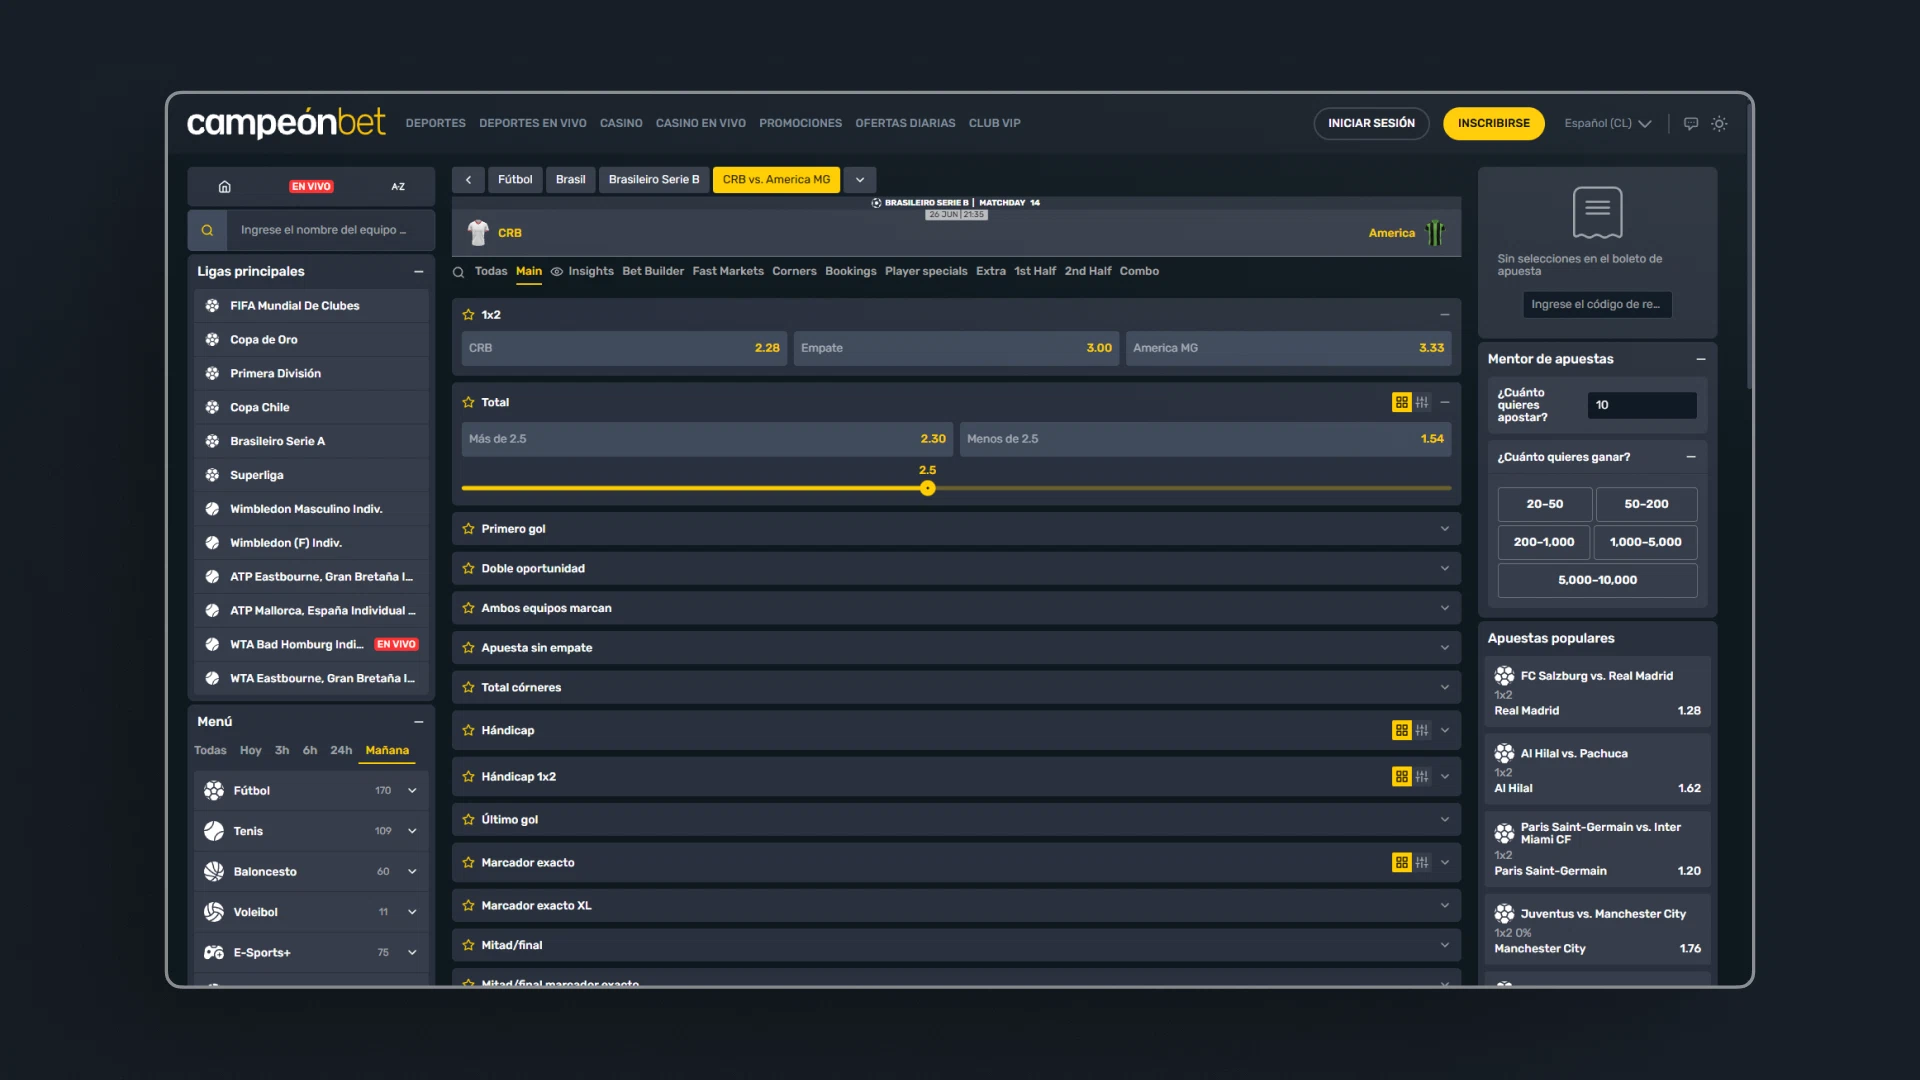Toggle light theme sun icon
The height and width of the screenshot is (1080, 1920).
click(x=1719, y=124)
